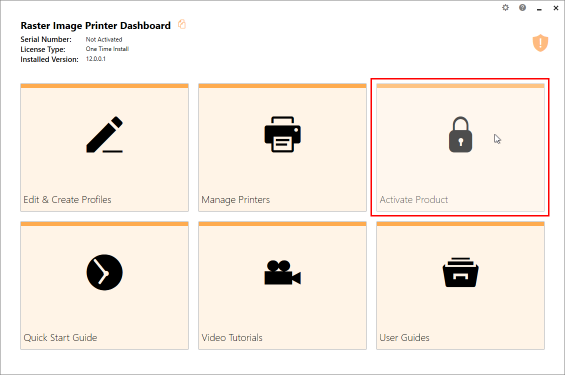
Task: Close the dashboard window
Action: coord(556,8)
